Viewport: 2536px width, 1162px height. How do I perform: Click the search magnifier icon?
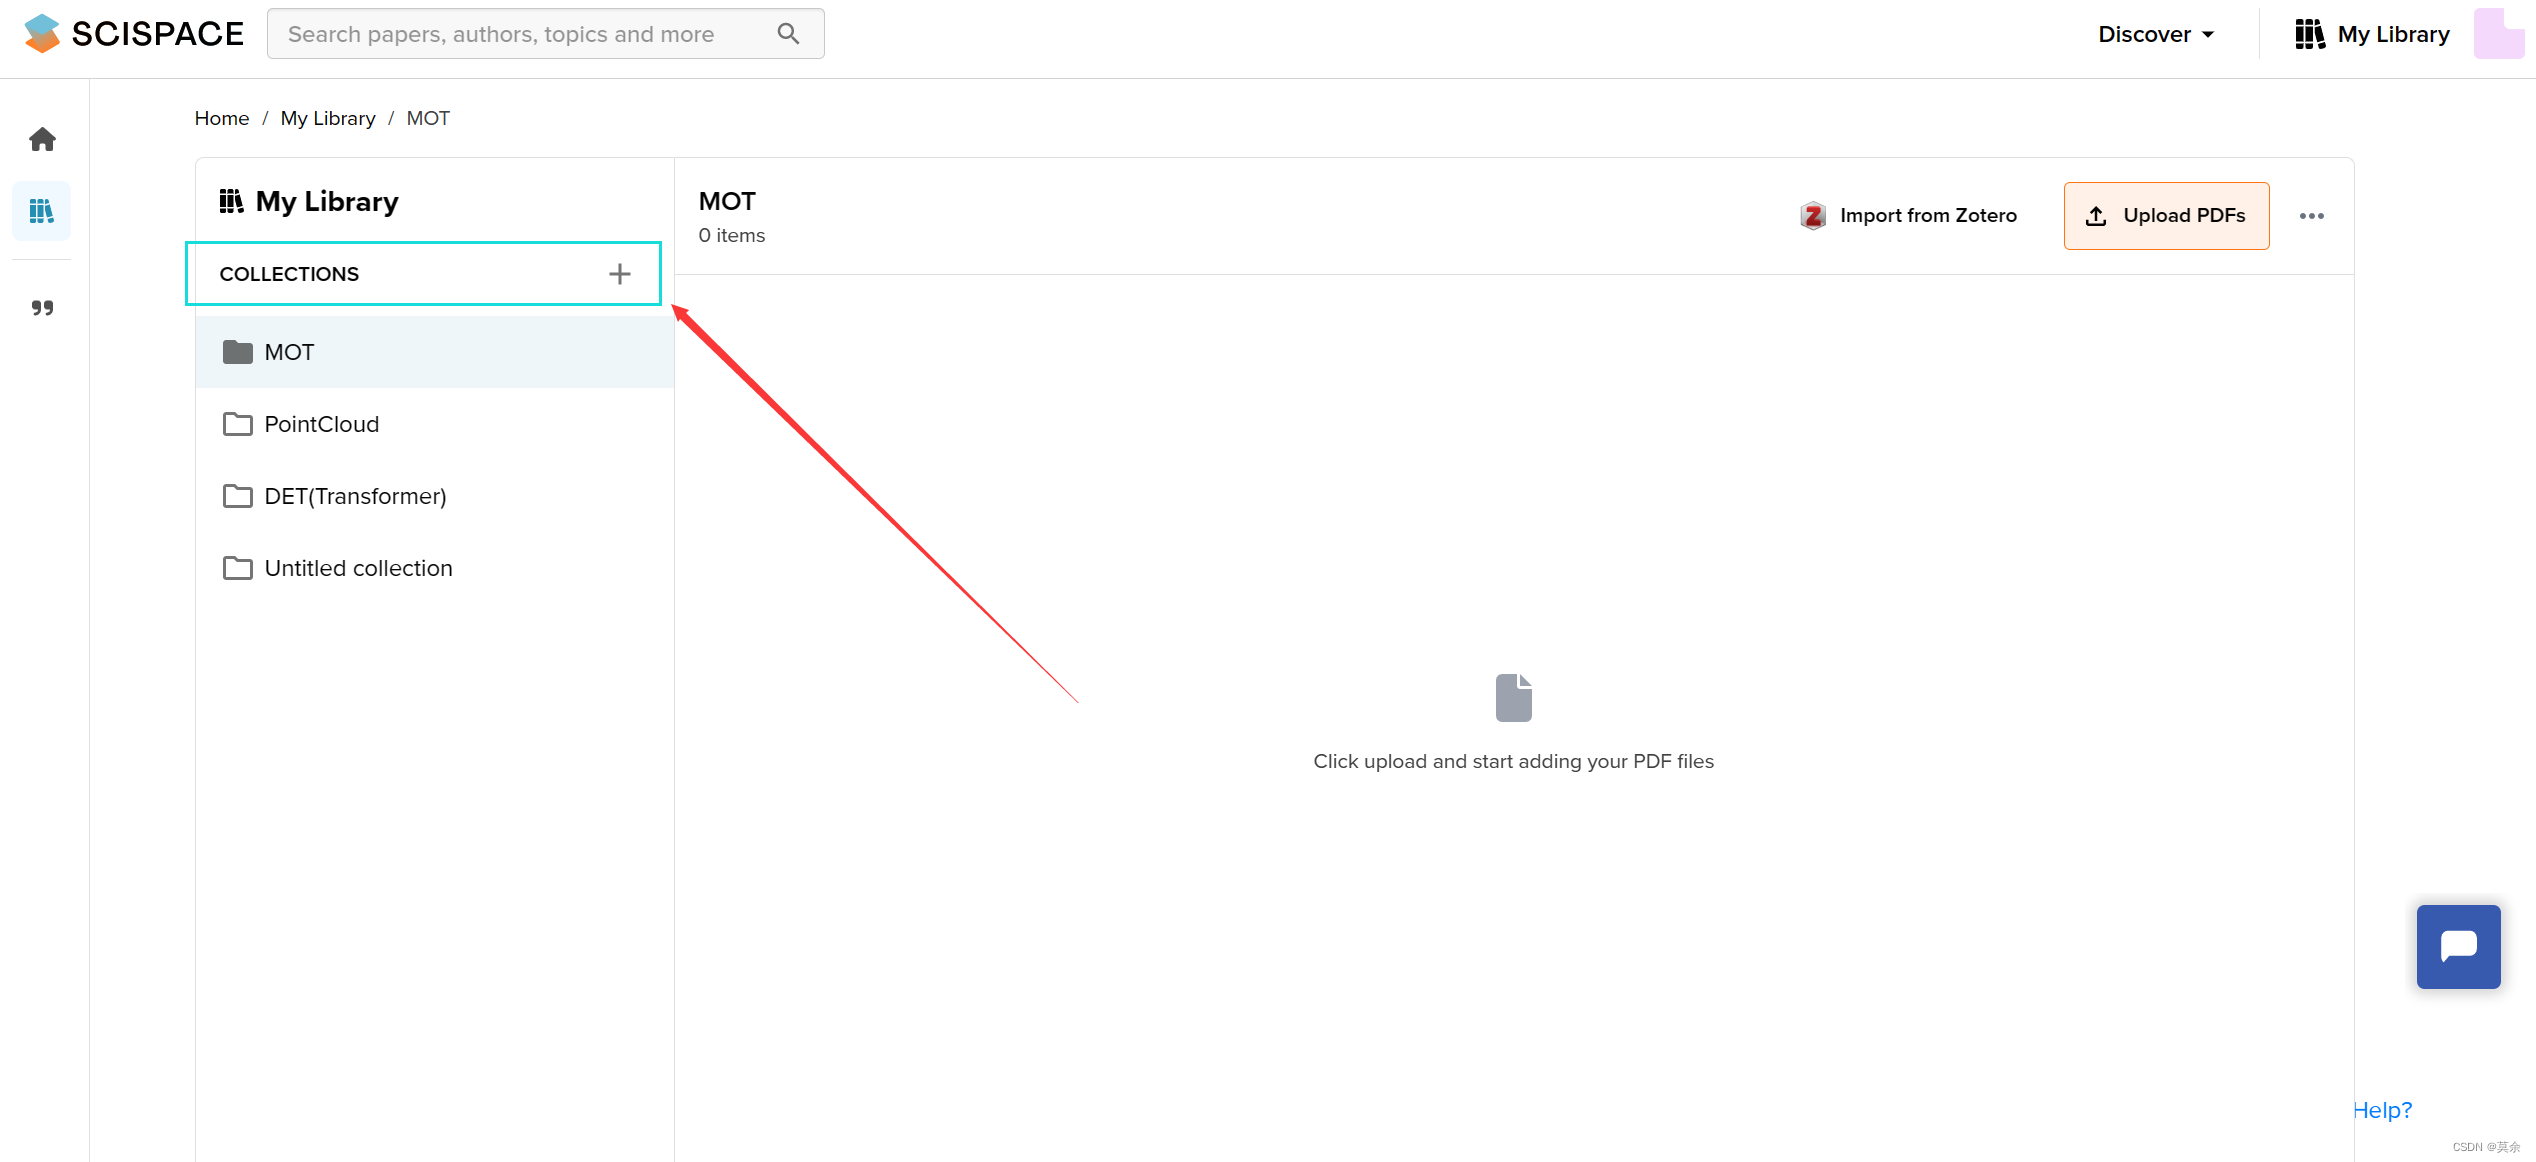click(788, 34)
